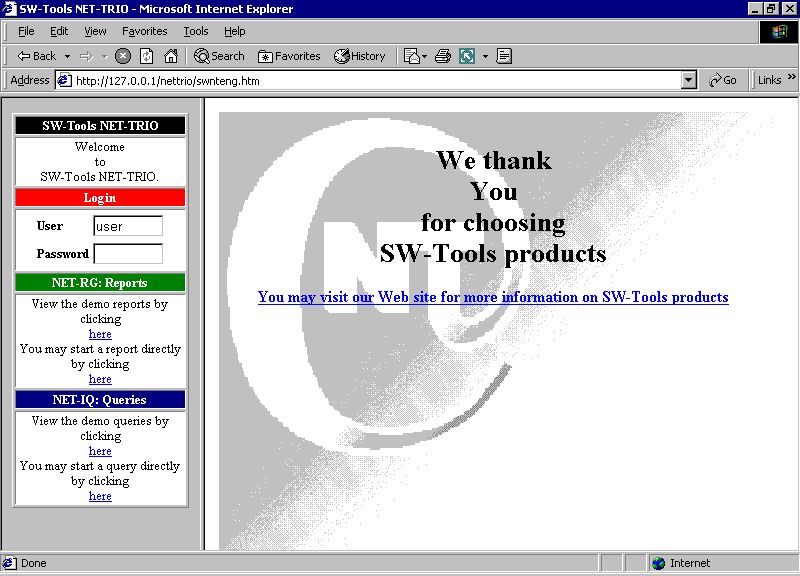The image size is (800, 576).
Task: Click the Refresh page icon
Action: coord(147,56)
